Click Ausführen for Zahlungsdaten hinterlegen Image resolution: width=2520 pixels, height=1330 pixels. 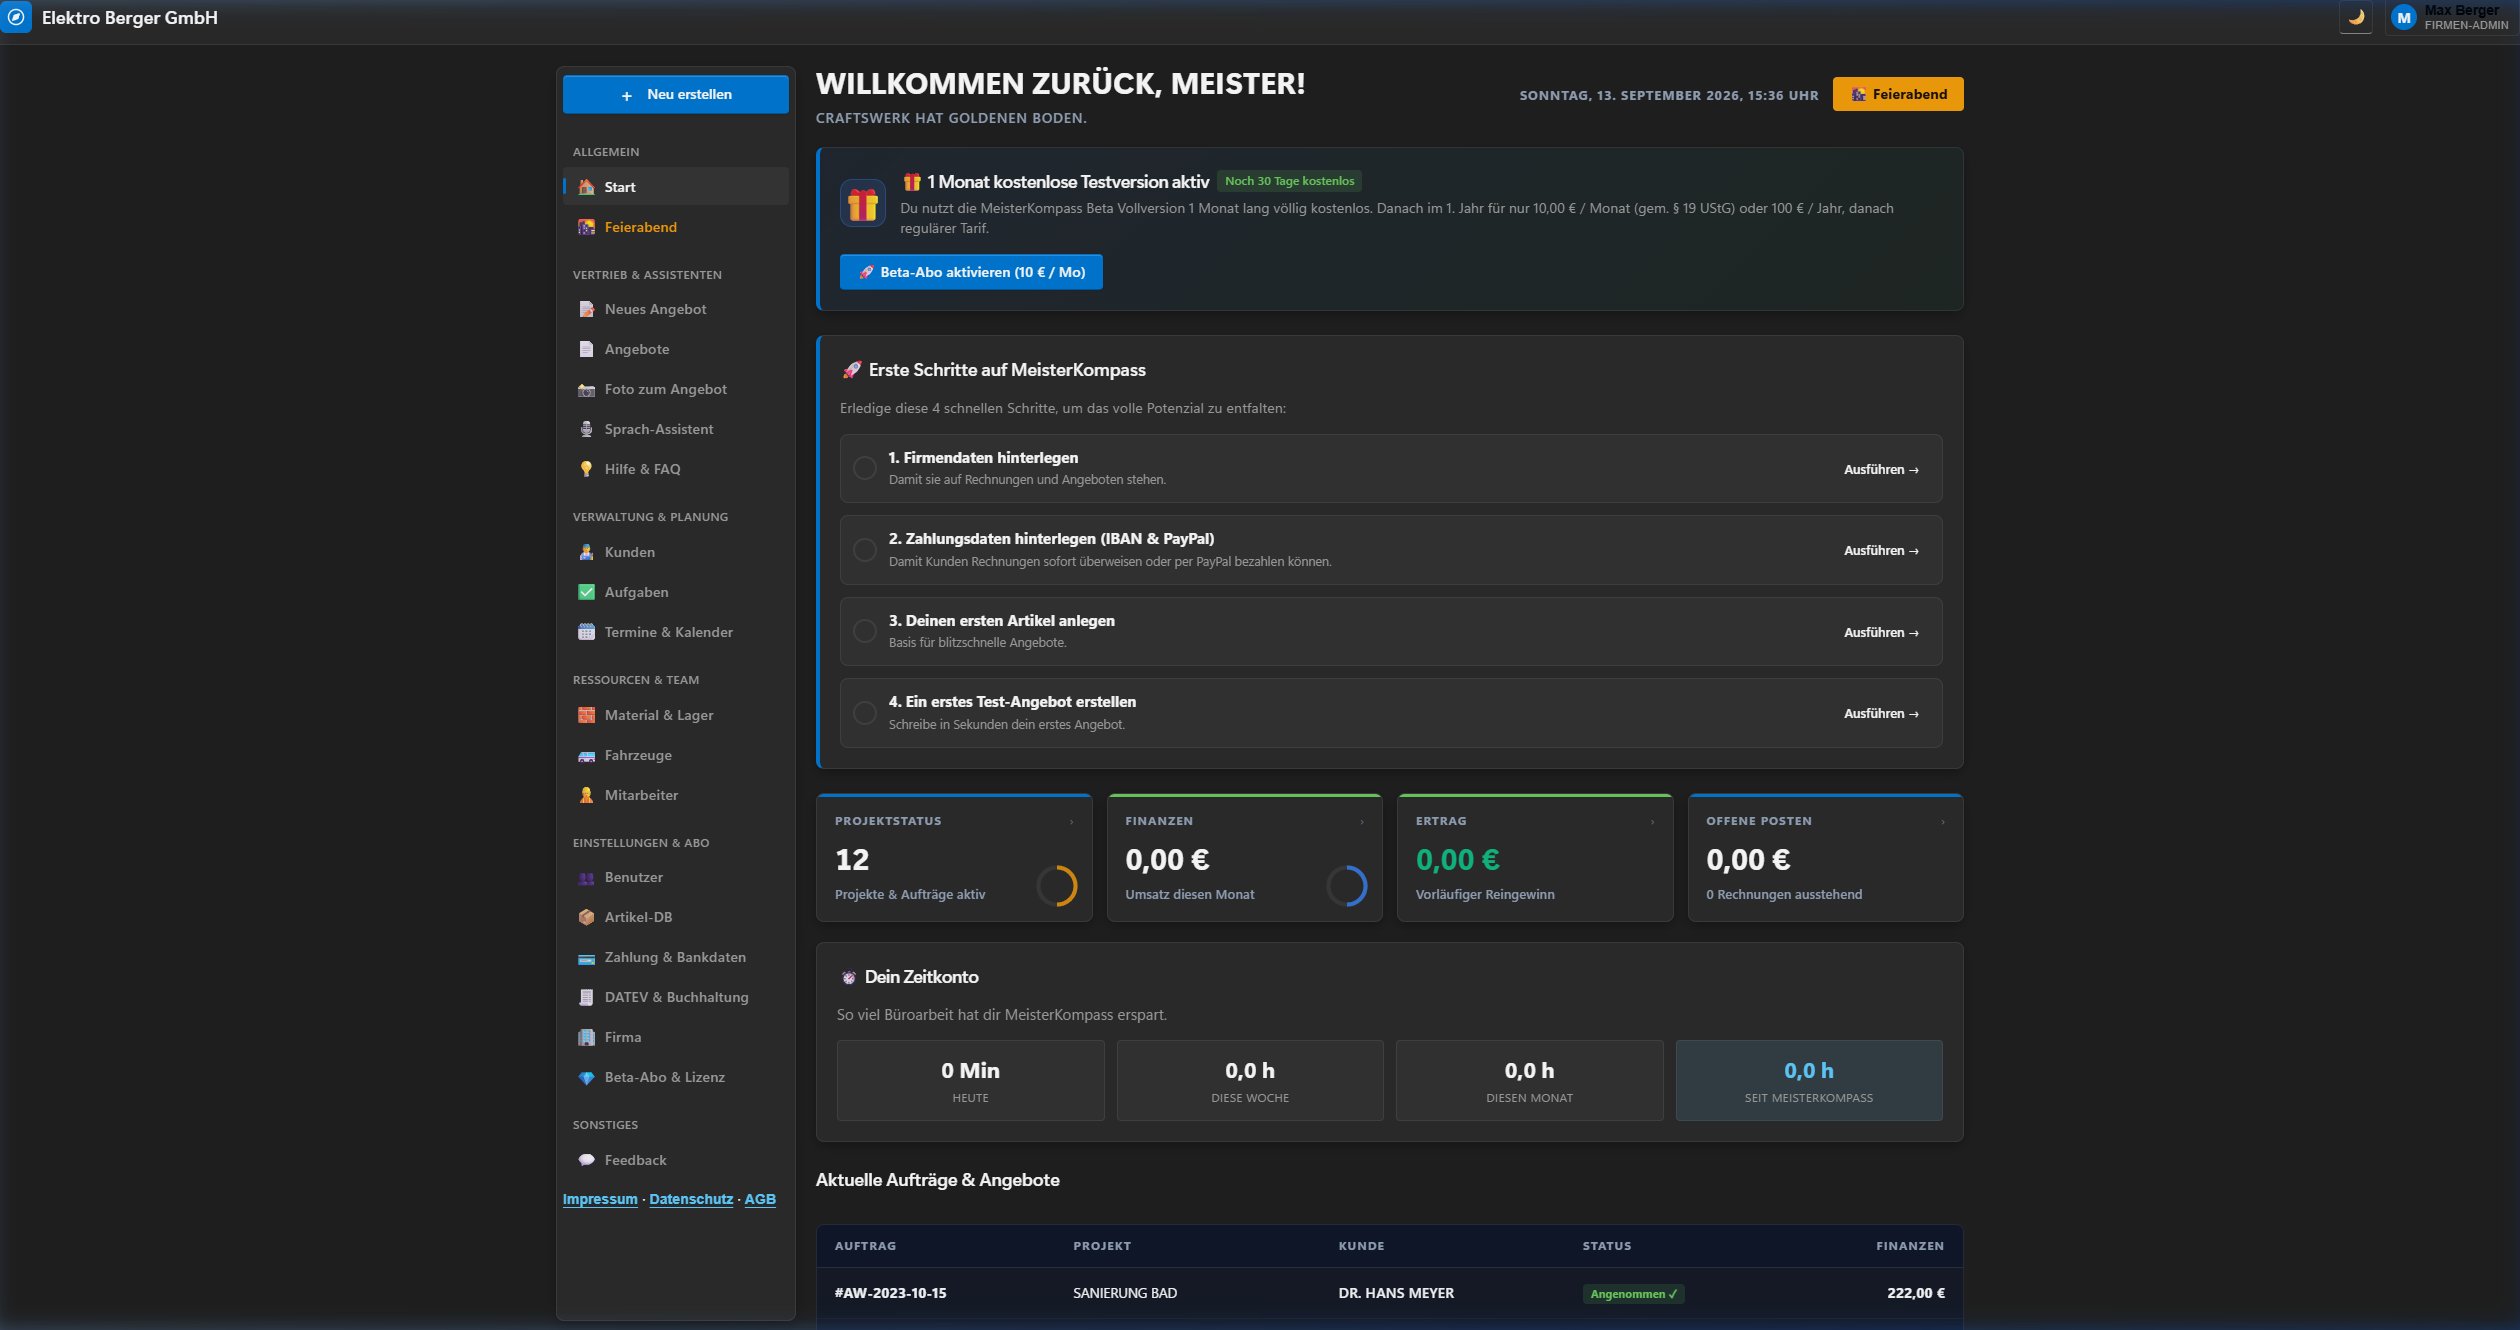click(1881, 550)
